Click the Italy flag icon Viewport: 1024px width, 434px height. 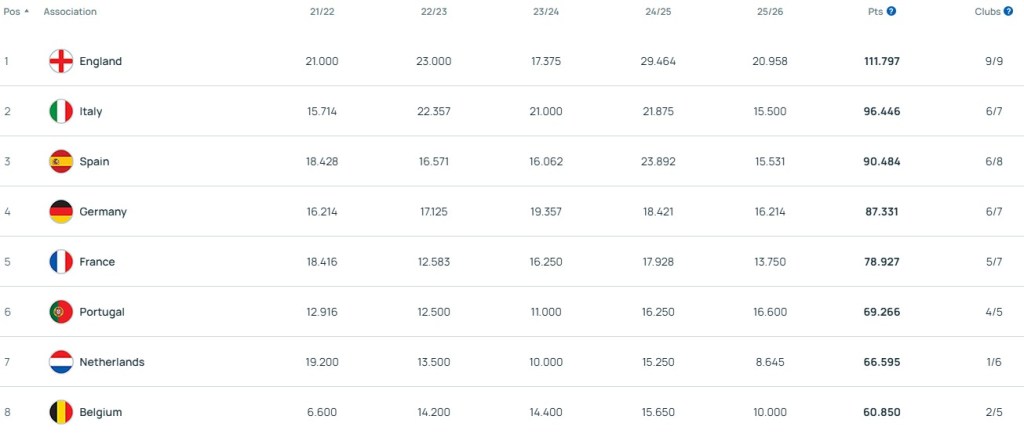(61, 111)
